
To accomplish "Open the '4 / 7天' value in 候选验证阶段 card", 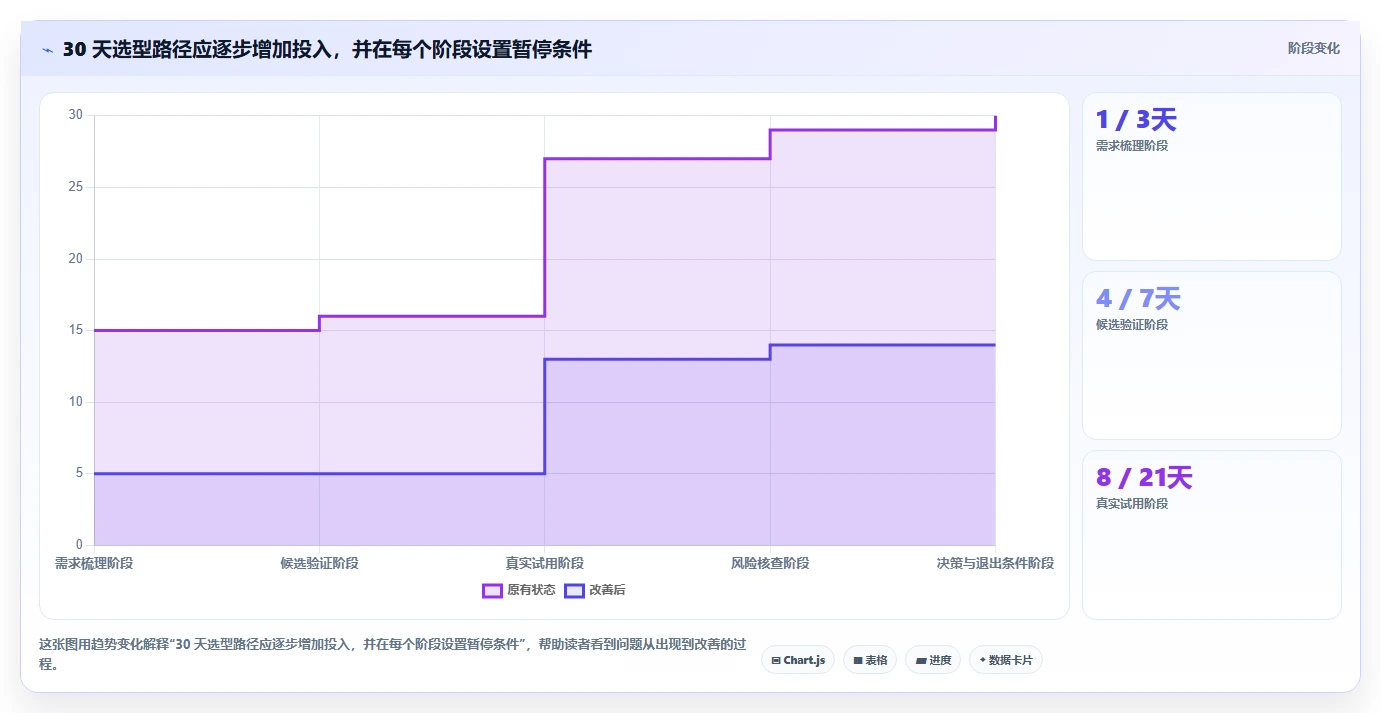I will point(1138,299).
